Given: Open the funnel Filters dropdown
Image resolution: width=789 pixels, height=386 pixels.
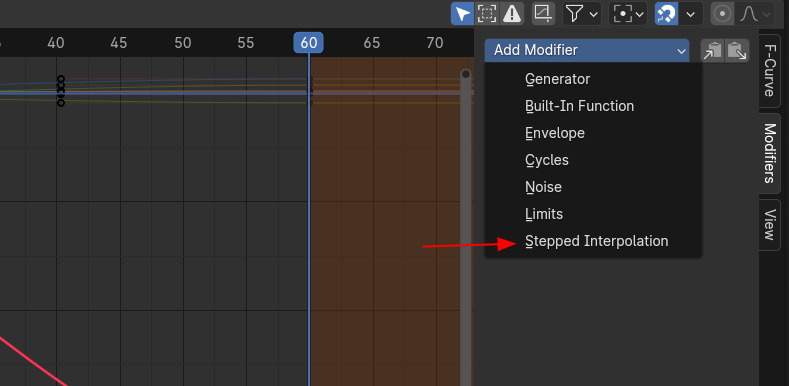Looking at the screenshot, I should [x=581, y=14].
